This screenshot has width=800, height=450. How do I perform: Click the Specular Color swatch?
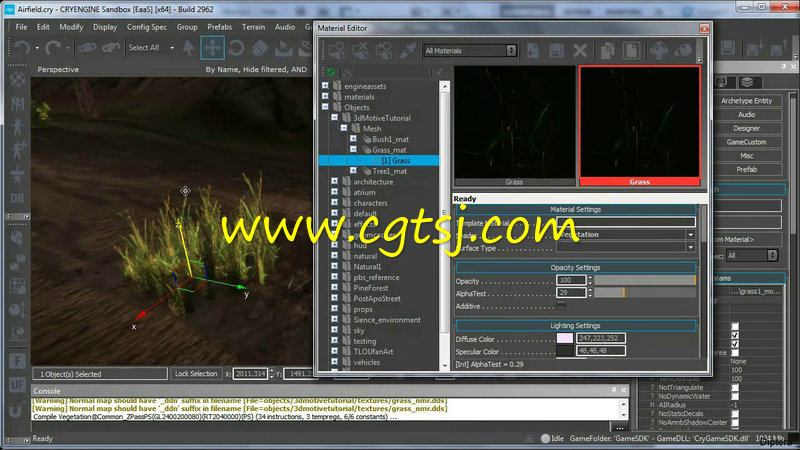[x=565, y=351]
